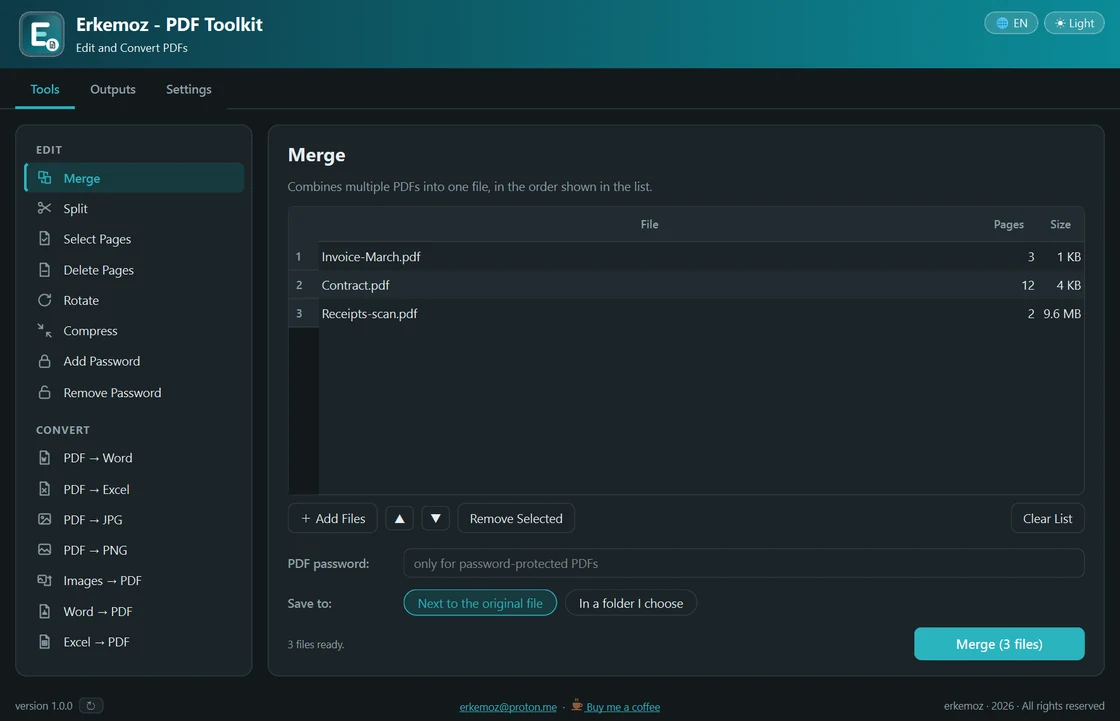Choose 'In a folder I choose' save option
The height and width of the screenshot is (721, 1120).
coord(631,602)
